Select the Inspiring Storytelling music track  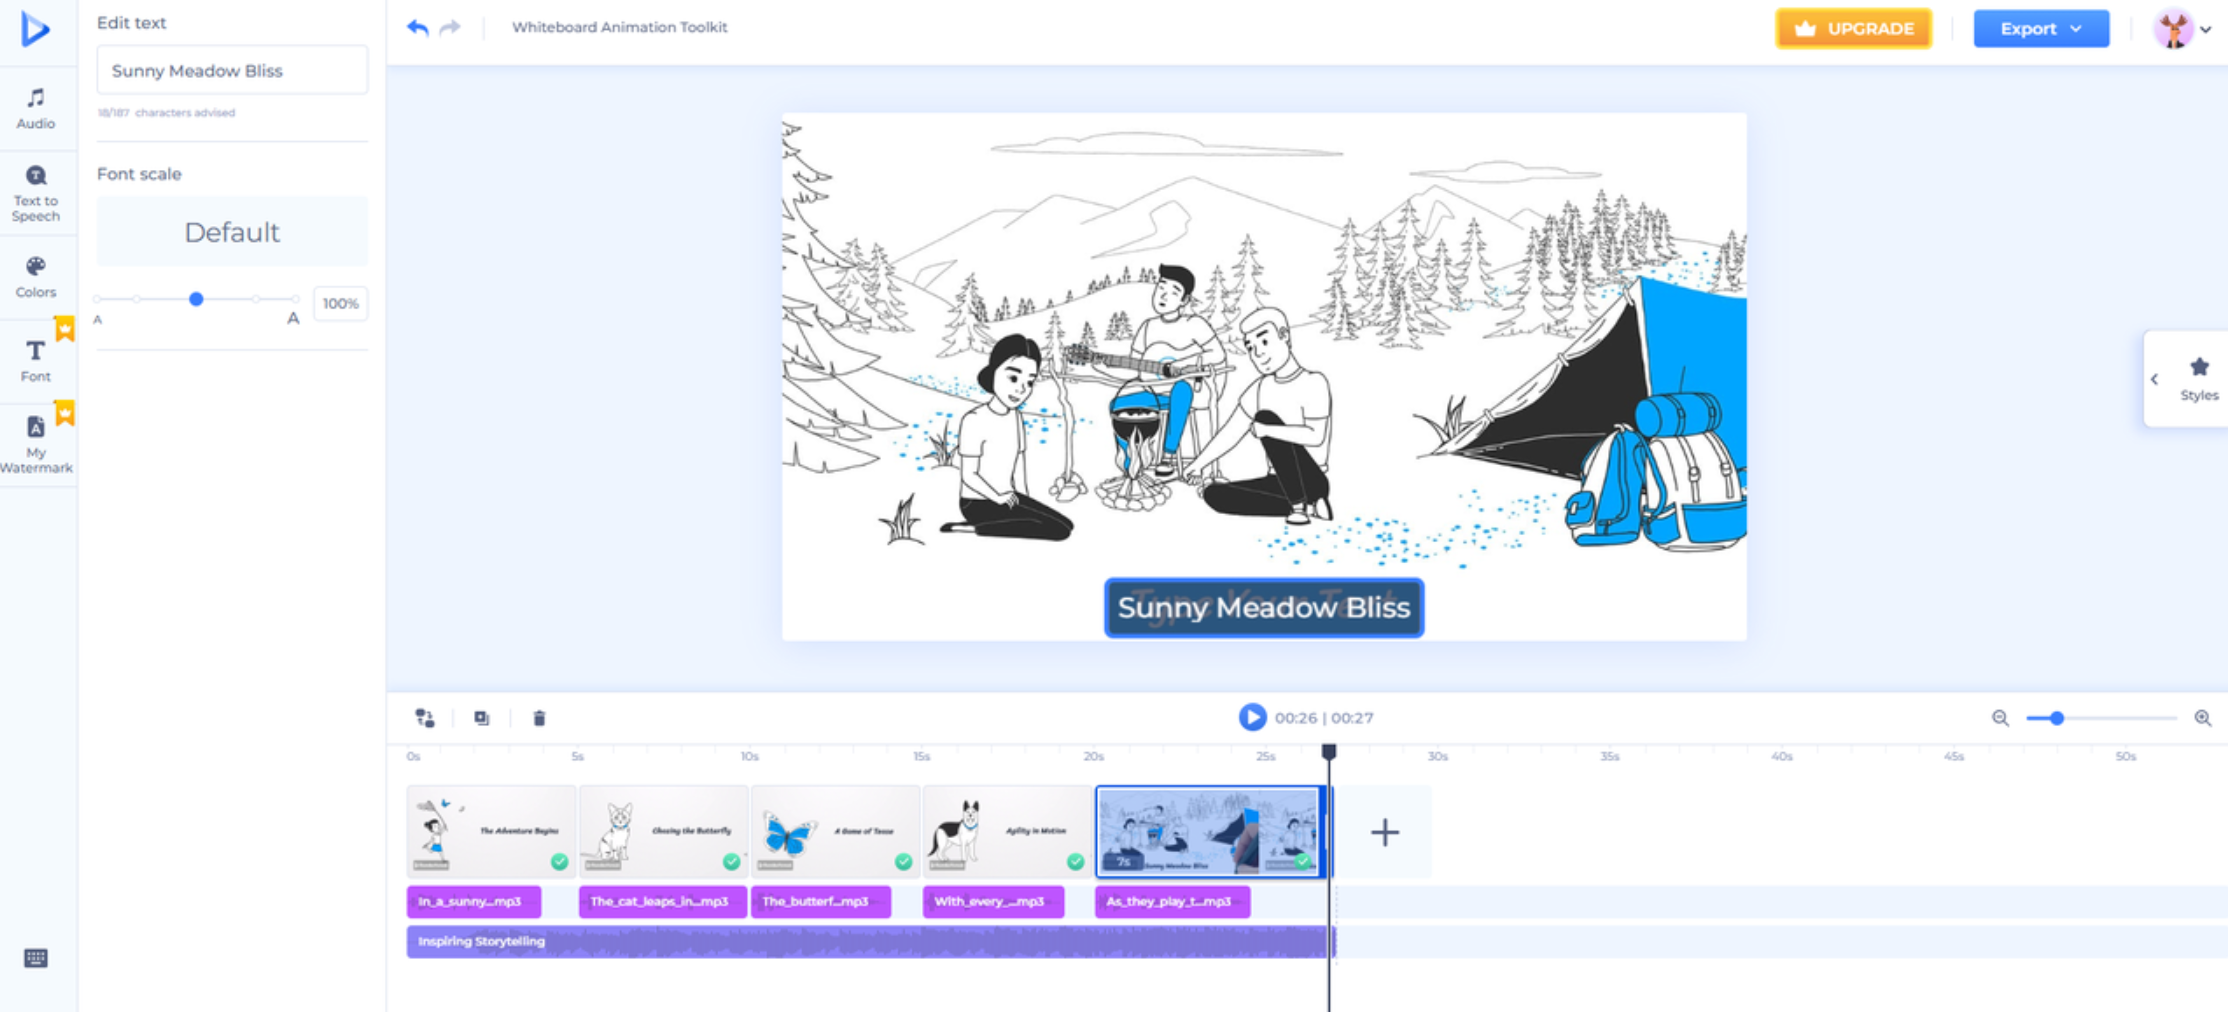871,941
